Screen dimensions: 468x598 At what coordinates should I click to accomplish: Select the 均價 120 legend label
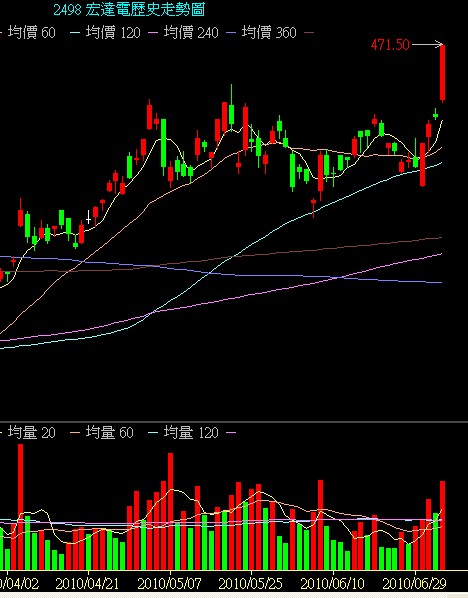click(113, 32)
